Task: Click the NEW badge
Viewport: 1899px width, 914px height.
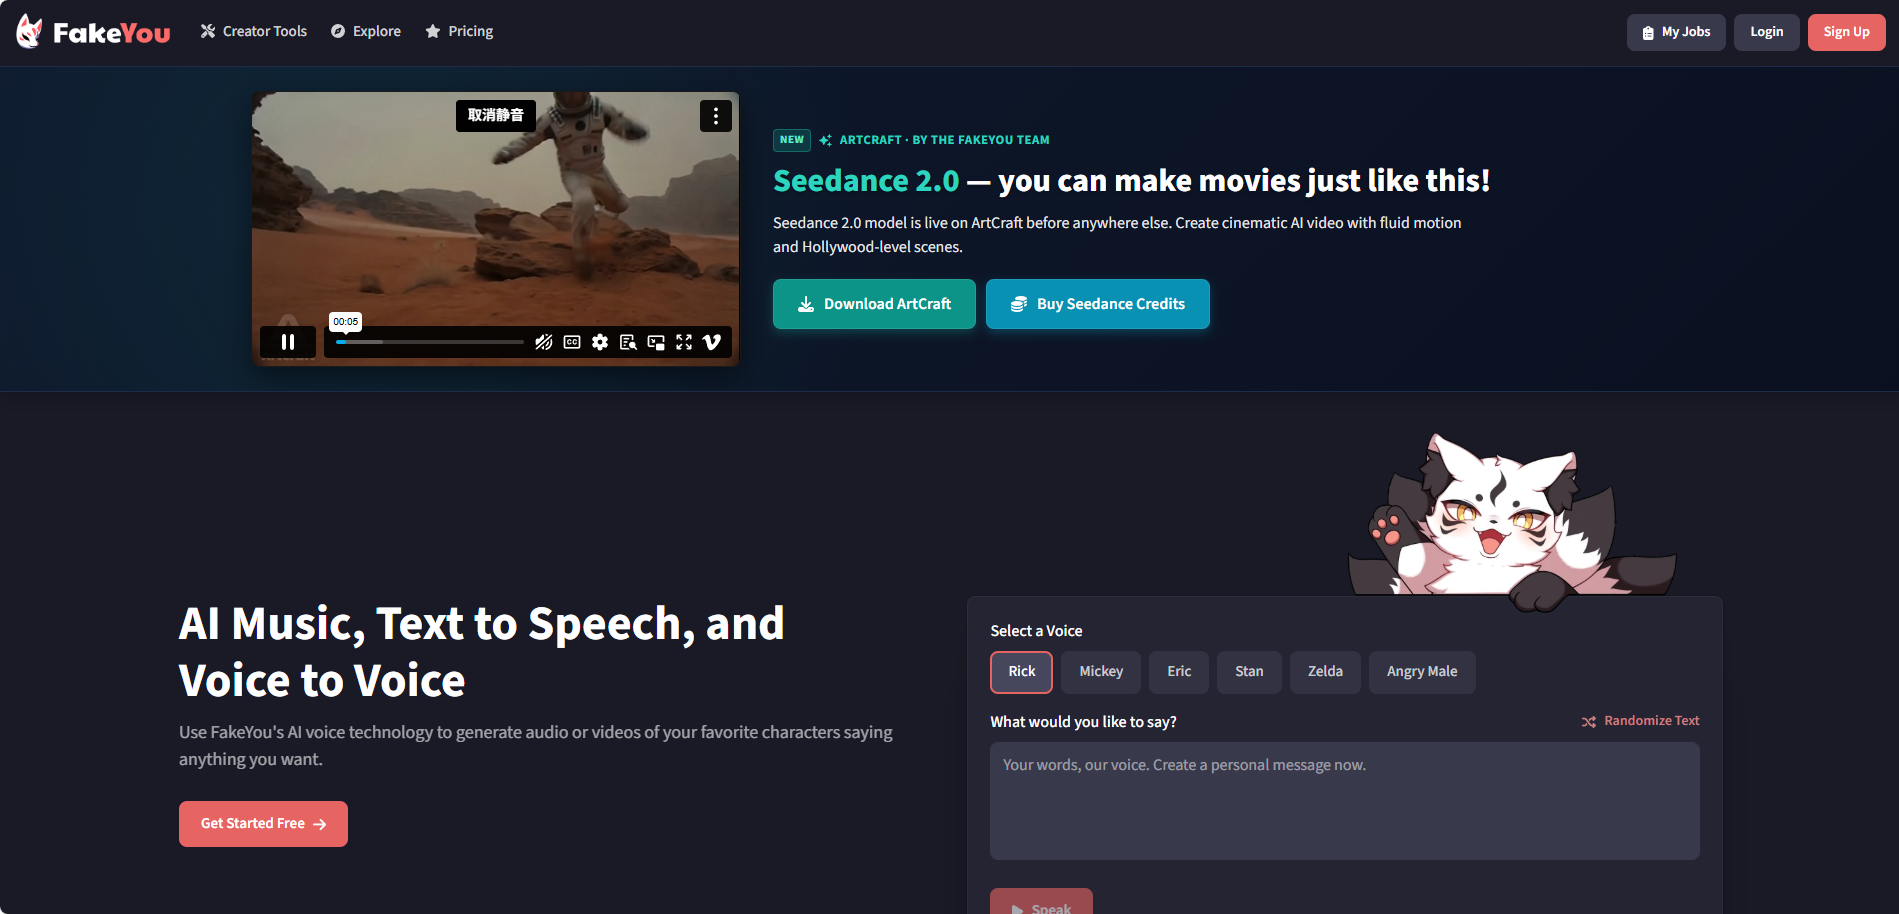Action: 792,140
